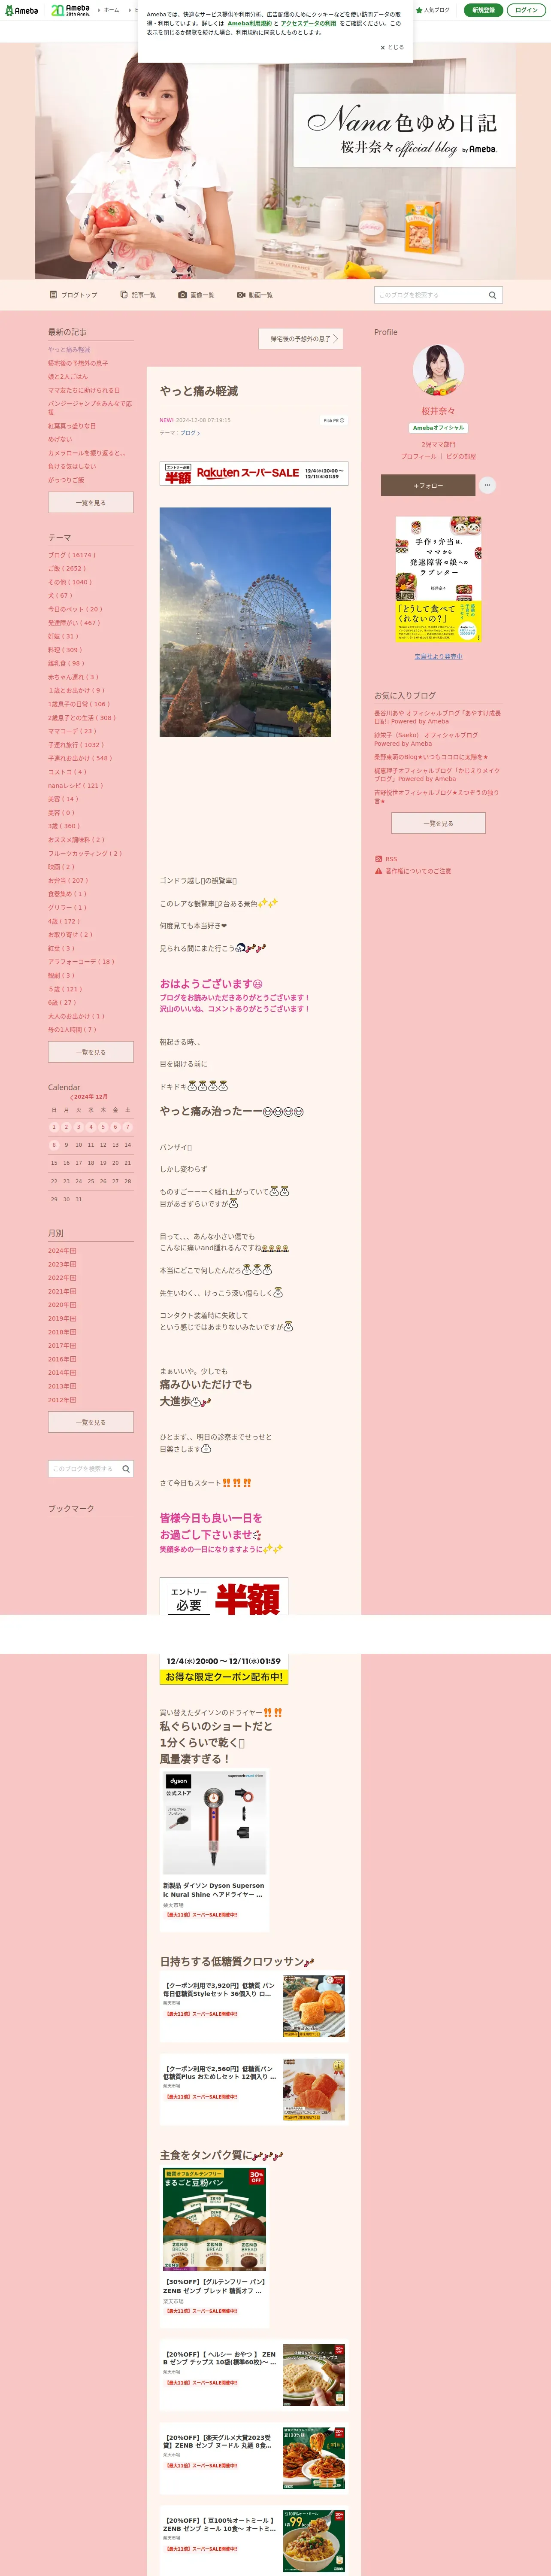The height and width of the screenshot is (2576, 551).
Task: Open the 宝島社より発売中 link
Action: coord(438,657)
